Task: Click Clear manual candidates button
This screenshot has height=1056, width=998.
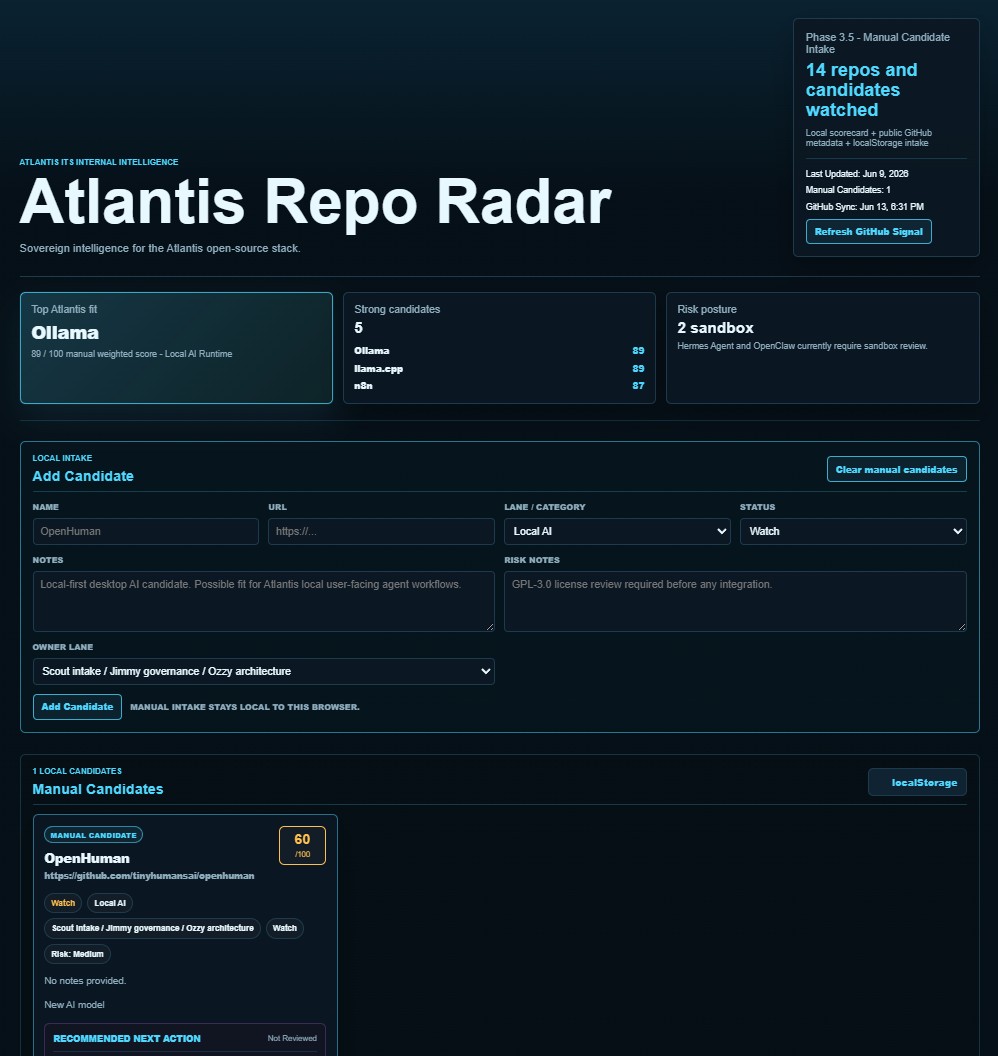Action: [896, 469]
